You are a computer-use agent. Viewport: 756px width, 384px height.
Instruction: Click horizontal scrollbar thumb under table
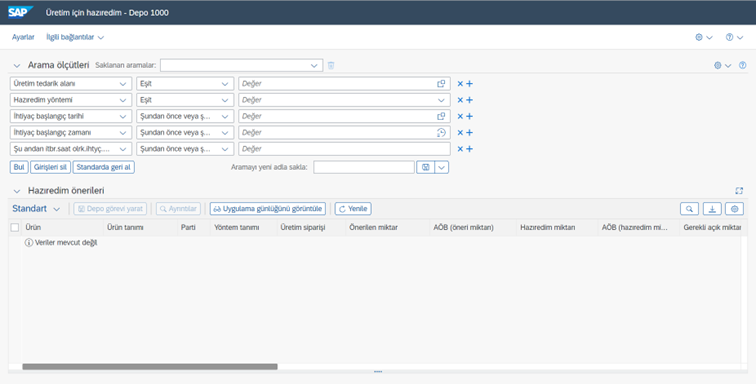[x=150, y=367]
